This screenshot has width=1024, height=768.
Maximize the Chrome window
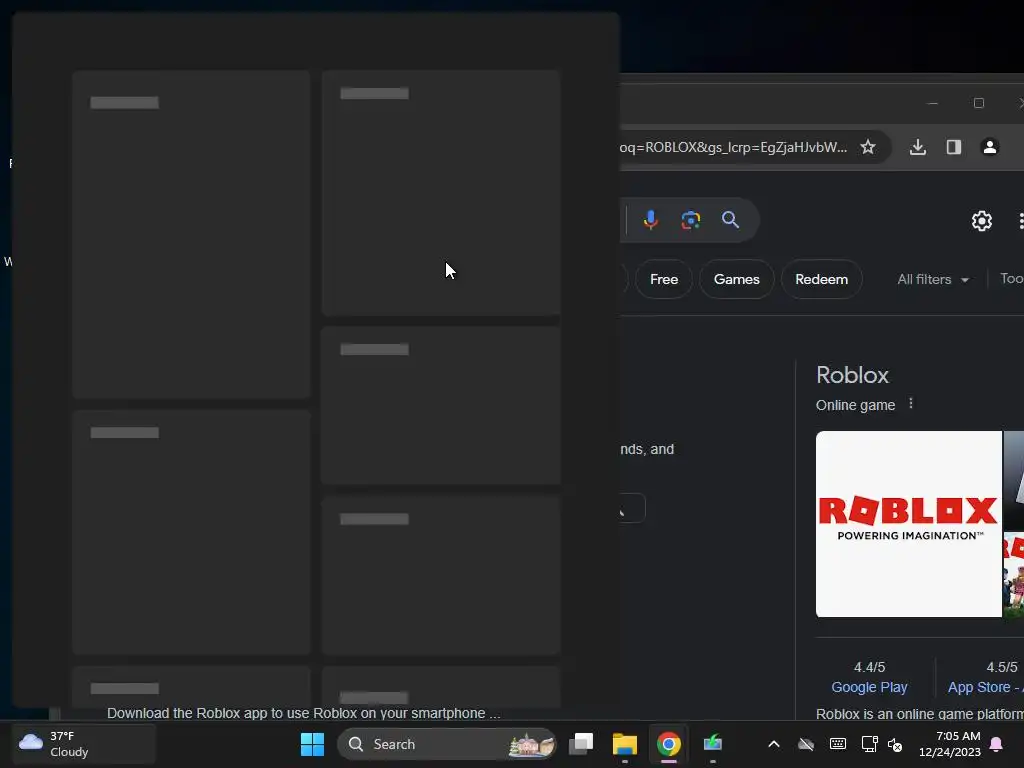coord(978,103)
